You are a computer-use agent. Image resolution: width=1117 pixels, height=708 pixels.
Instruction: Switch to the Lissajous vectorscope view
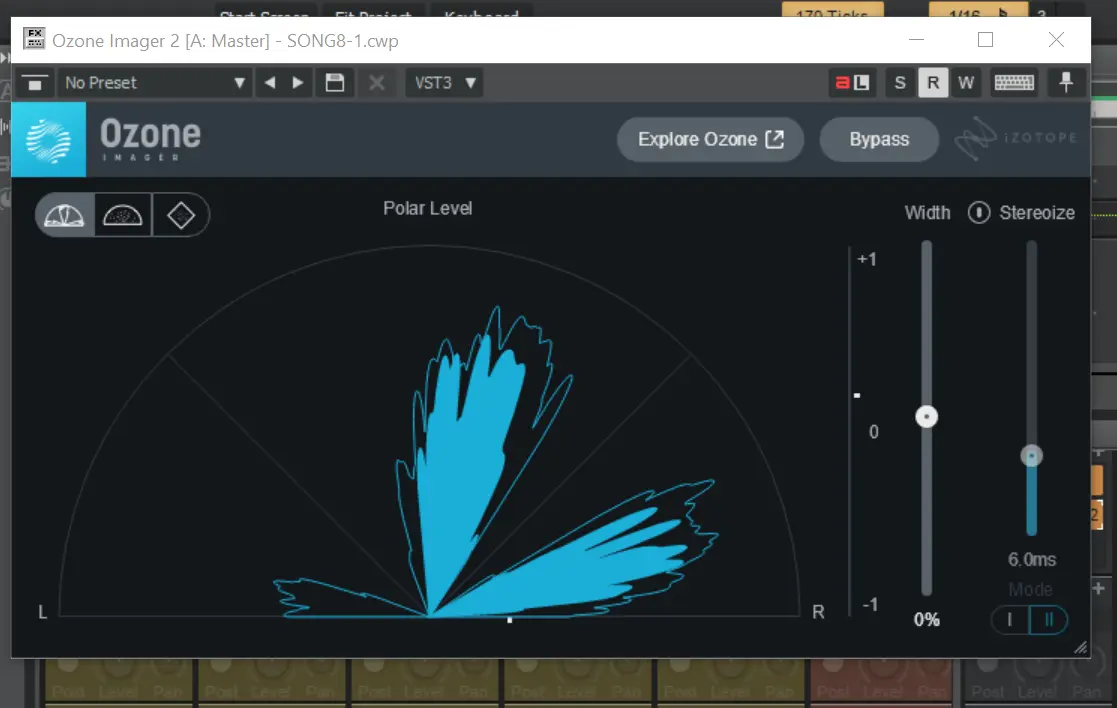click(x=180, y=215)
